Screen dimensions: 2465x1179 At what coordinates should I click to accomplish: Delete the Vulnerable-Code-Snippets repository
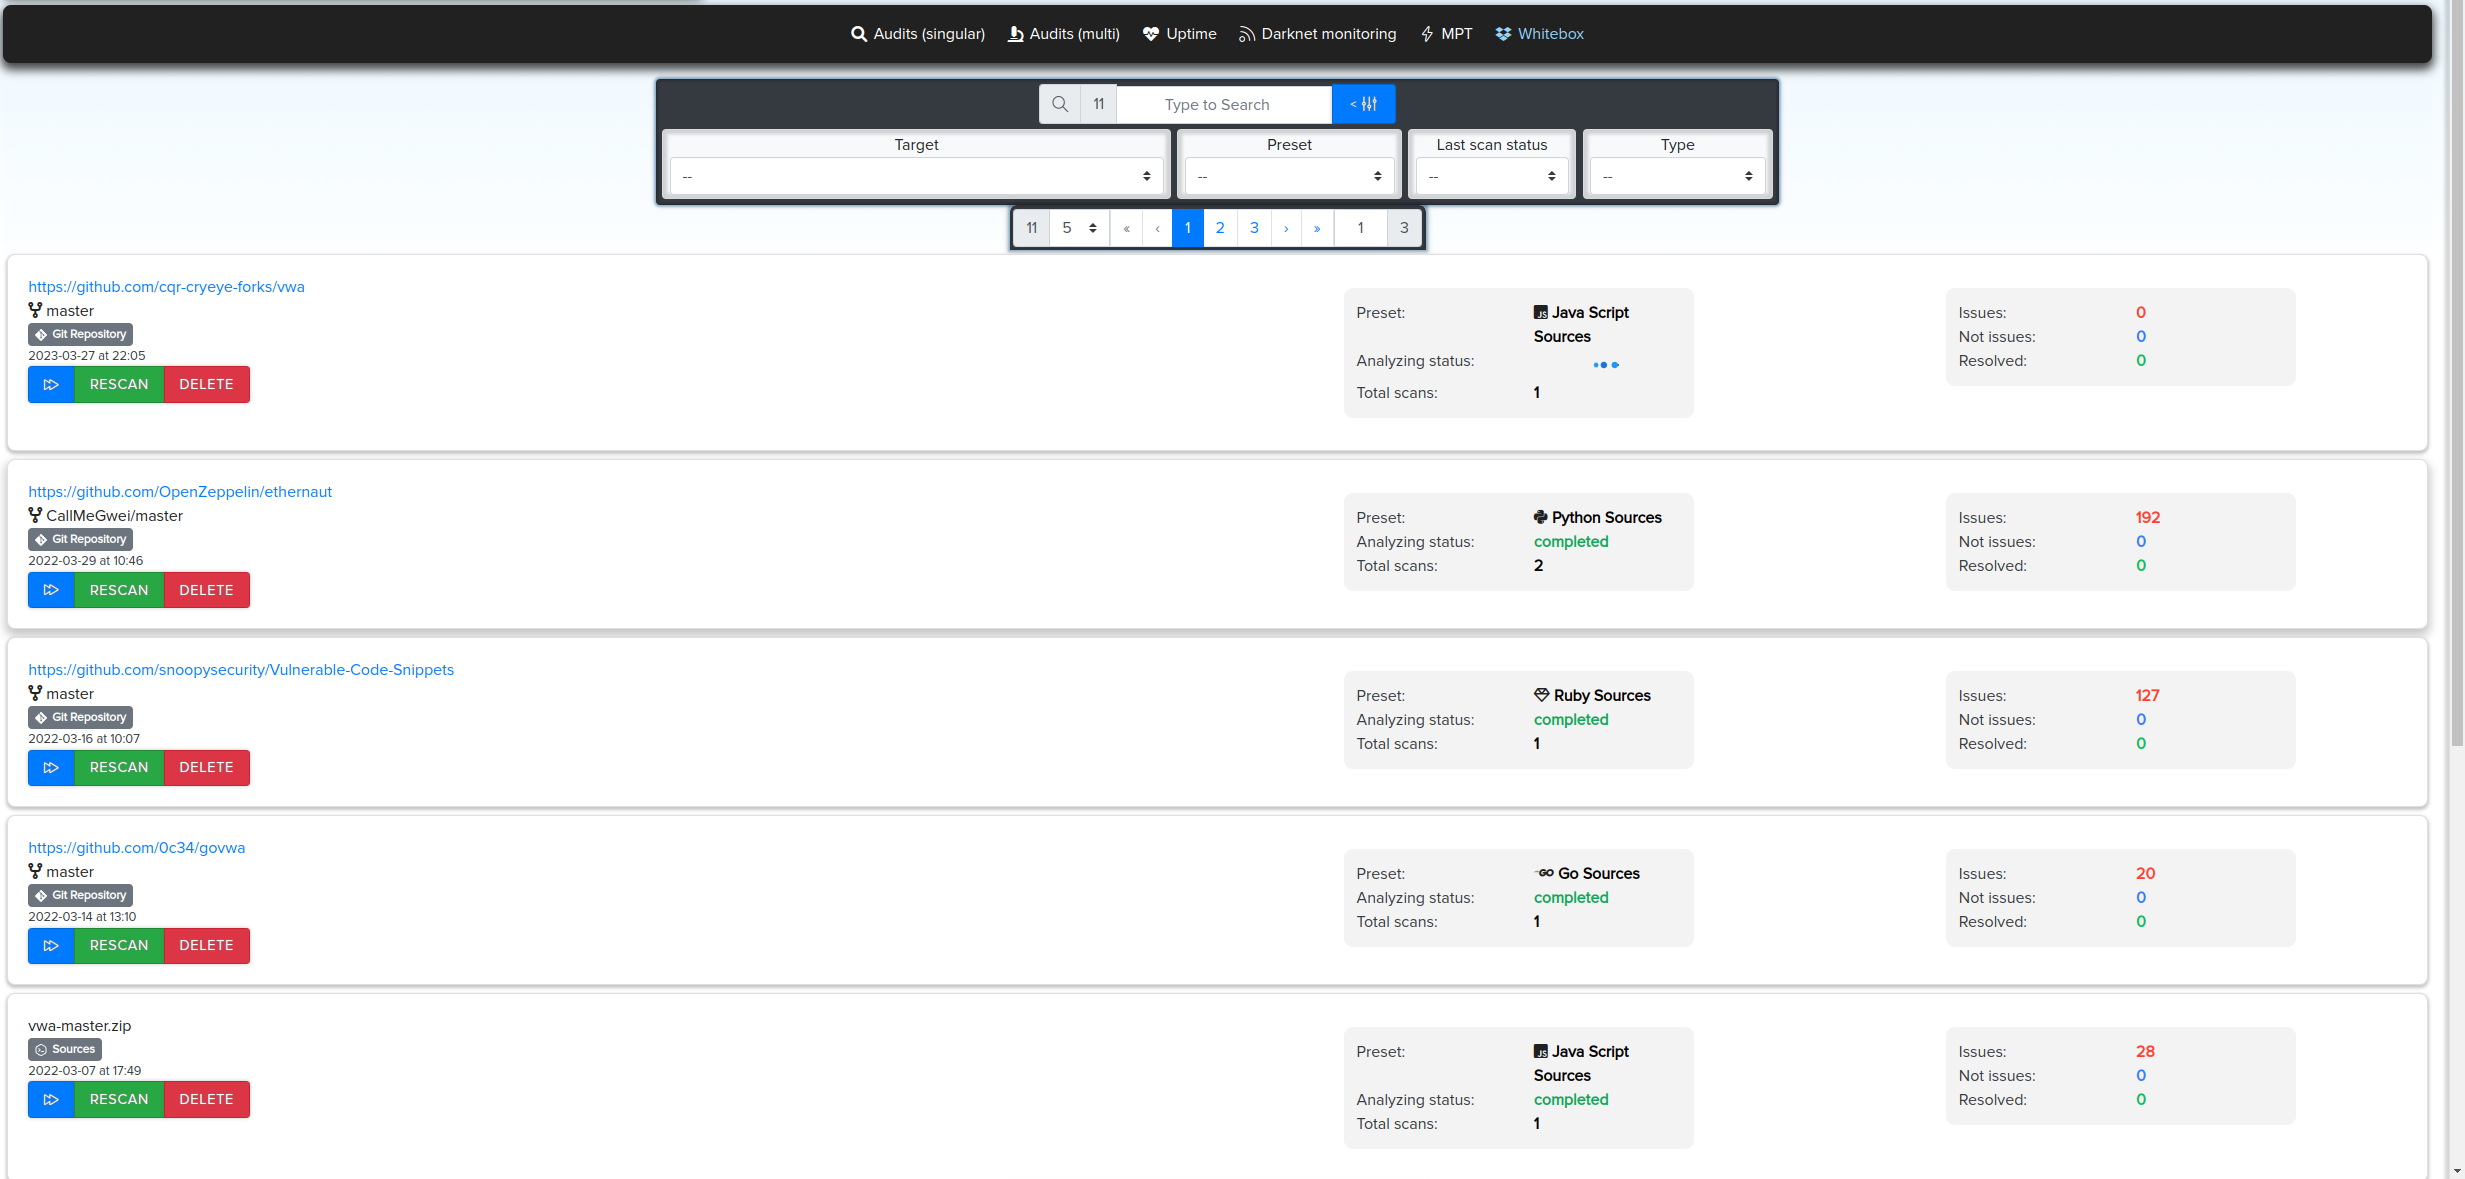coord(206,767)
